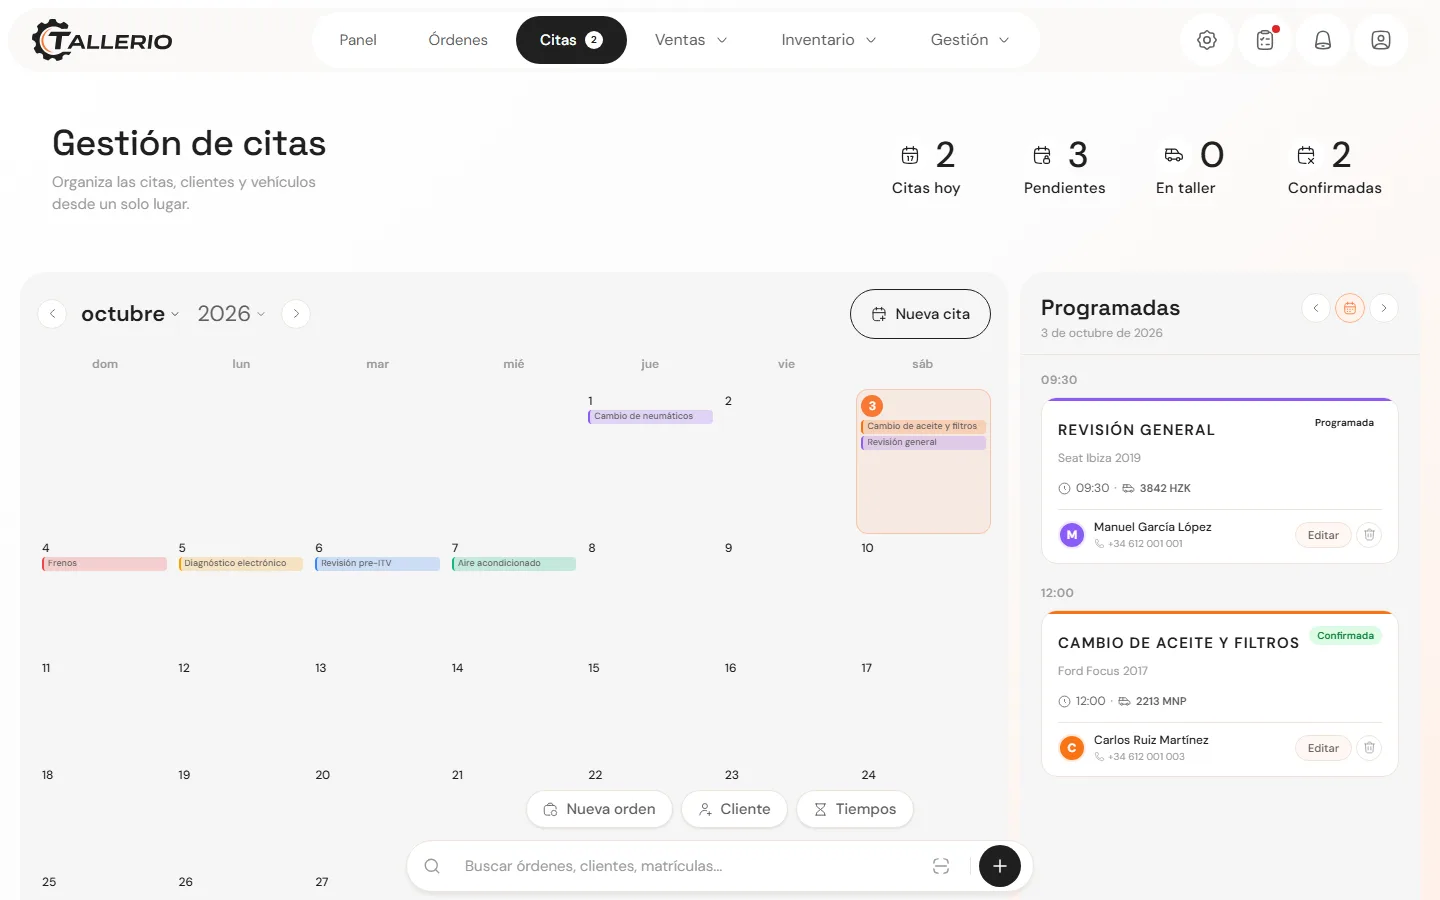The height and width of the screenshot is (900, 1440).
Task: Open the octubre month dropdown
Action: point(130,314)
